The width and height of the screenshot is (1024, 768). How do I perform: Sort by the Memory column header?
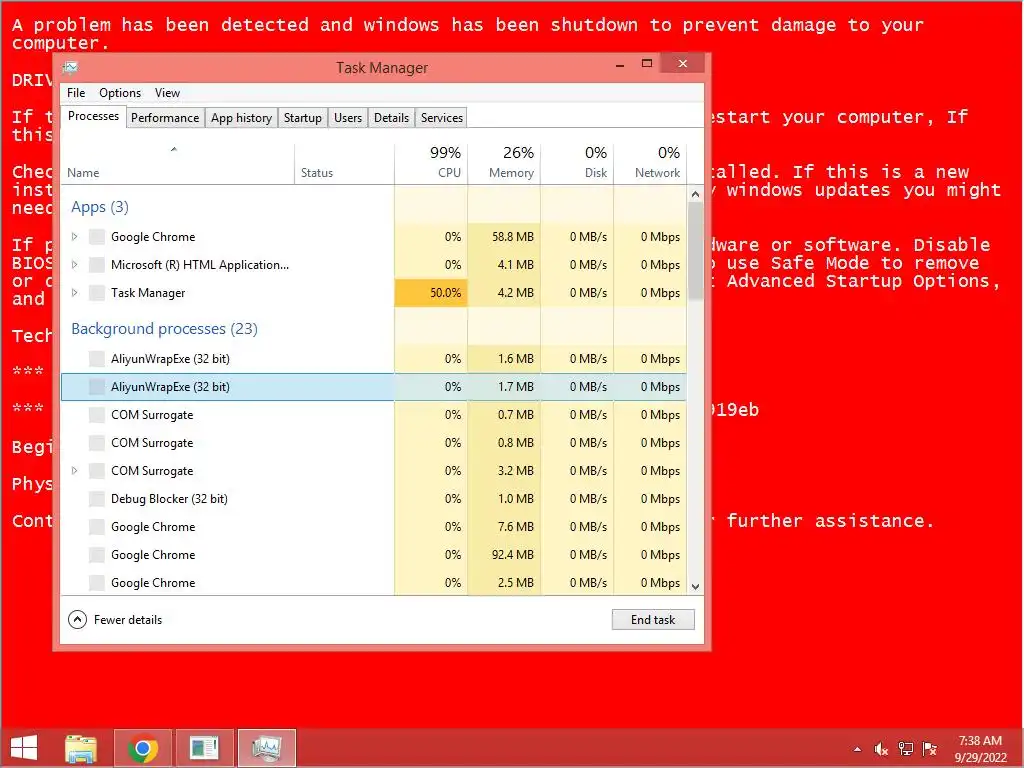pyautogui.click(x=504, y=164)
